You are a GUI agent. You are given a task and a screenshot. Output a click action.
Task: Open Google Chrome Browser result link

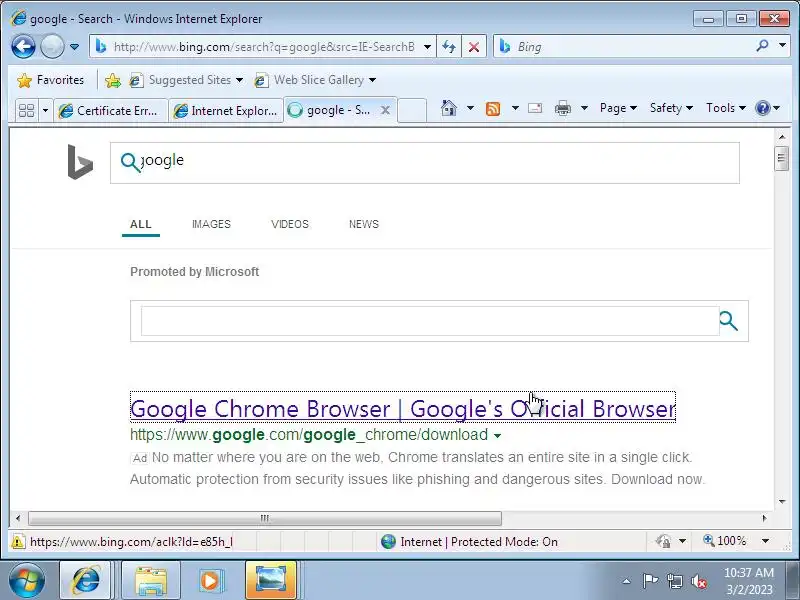(x=403, y=408)
